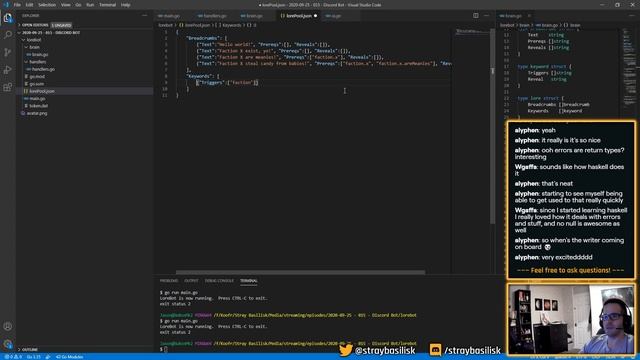Click the Explorer panel more actions ellipsis
Screen dimensions: 640x360
point(144,16)
